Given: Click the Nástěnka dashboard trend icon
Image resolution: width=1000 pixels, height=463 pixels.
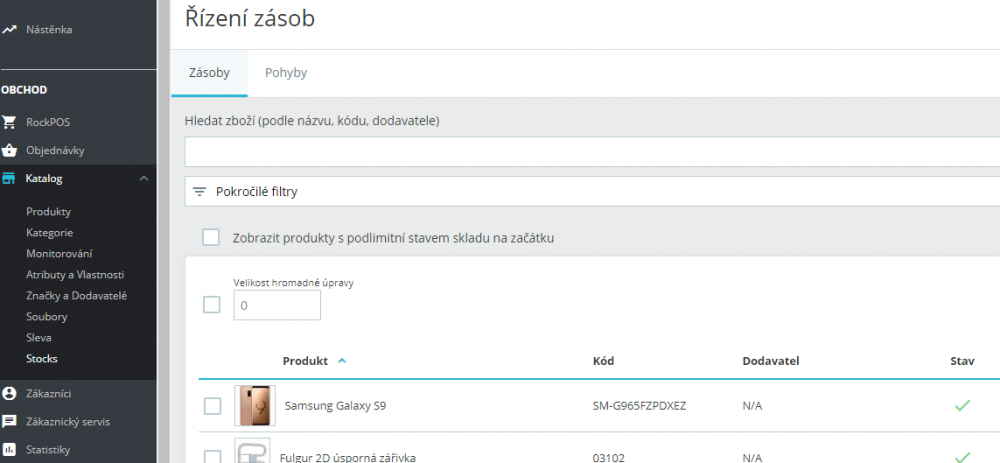Looking at the screenshot, I should pyautogui.click(x=9, y=30).
